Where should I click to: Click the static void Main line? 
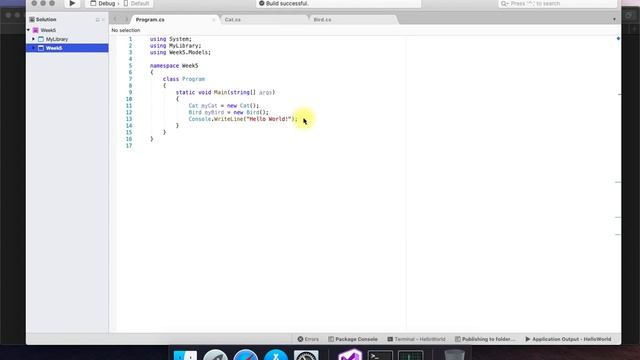225,92
